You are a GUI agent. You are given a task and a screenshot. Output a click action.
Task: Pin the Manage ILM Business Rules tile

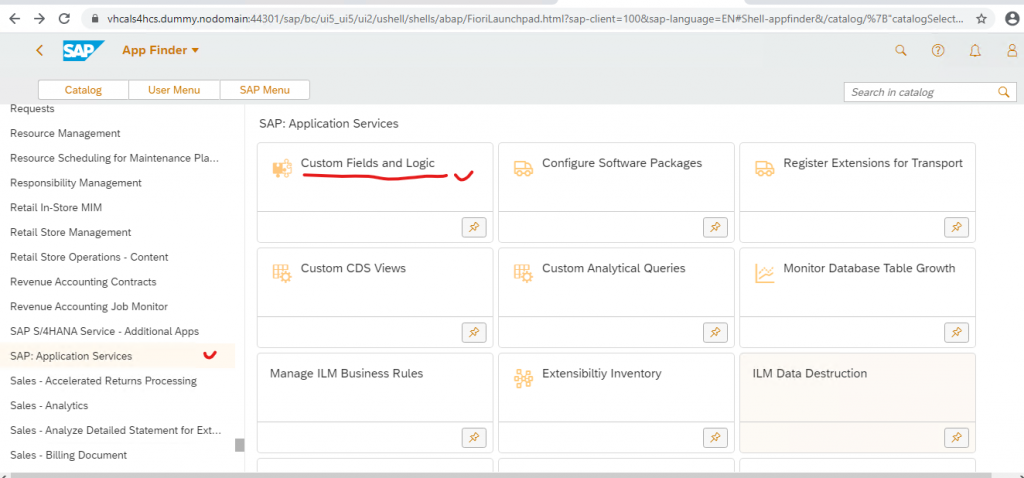474,438
